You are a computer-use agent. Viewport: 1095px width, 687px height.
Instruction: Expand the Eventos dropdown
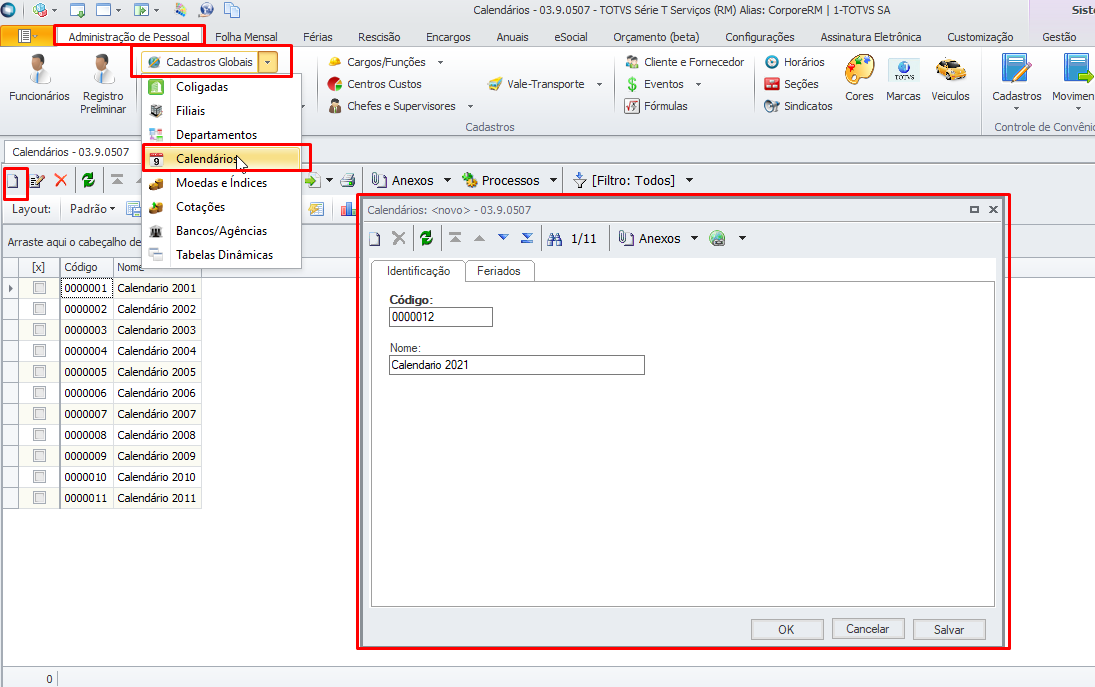tap(698, 84)
